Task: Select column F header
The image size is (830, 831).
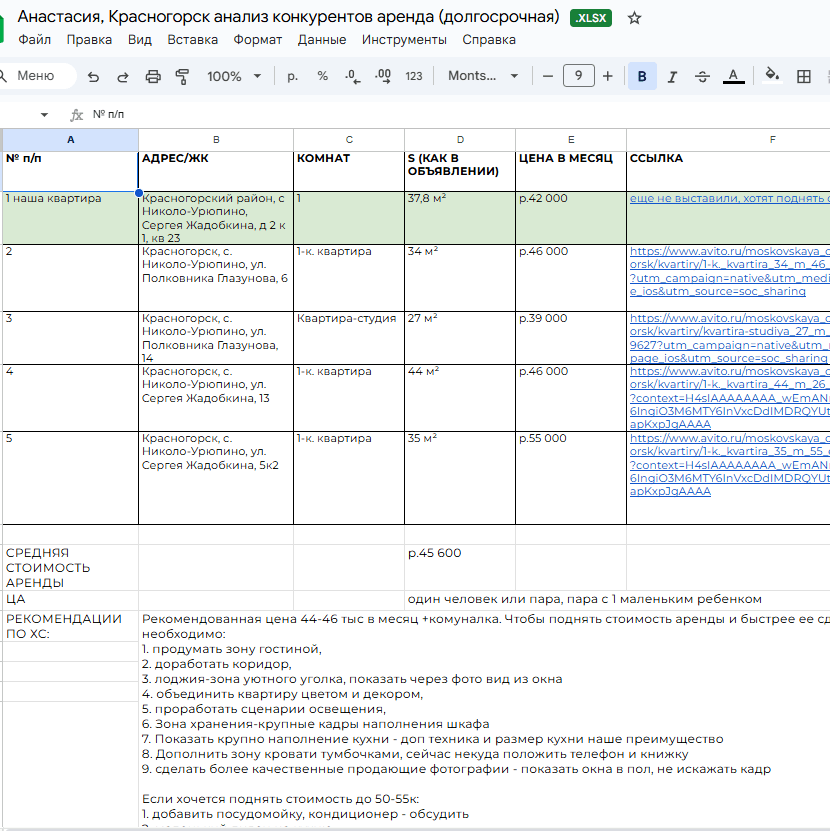Action: point(728,140)
